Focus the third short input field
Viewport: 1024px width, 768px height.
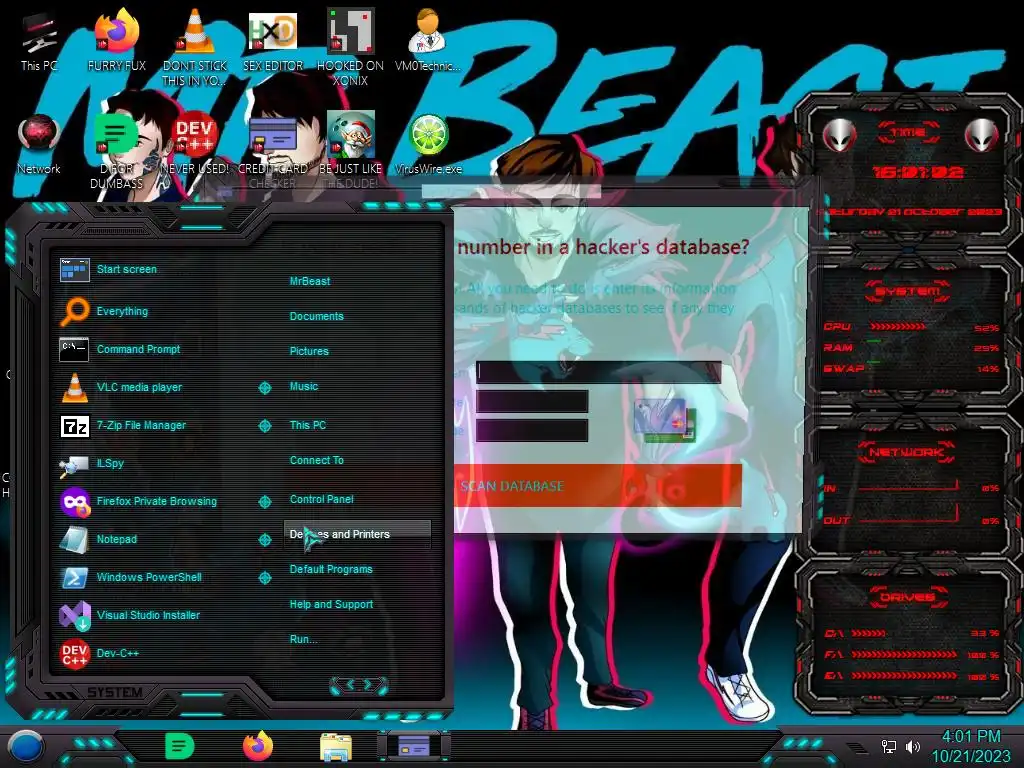[532, 430]
